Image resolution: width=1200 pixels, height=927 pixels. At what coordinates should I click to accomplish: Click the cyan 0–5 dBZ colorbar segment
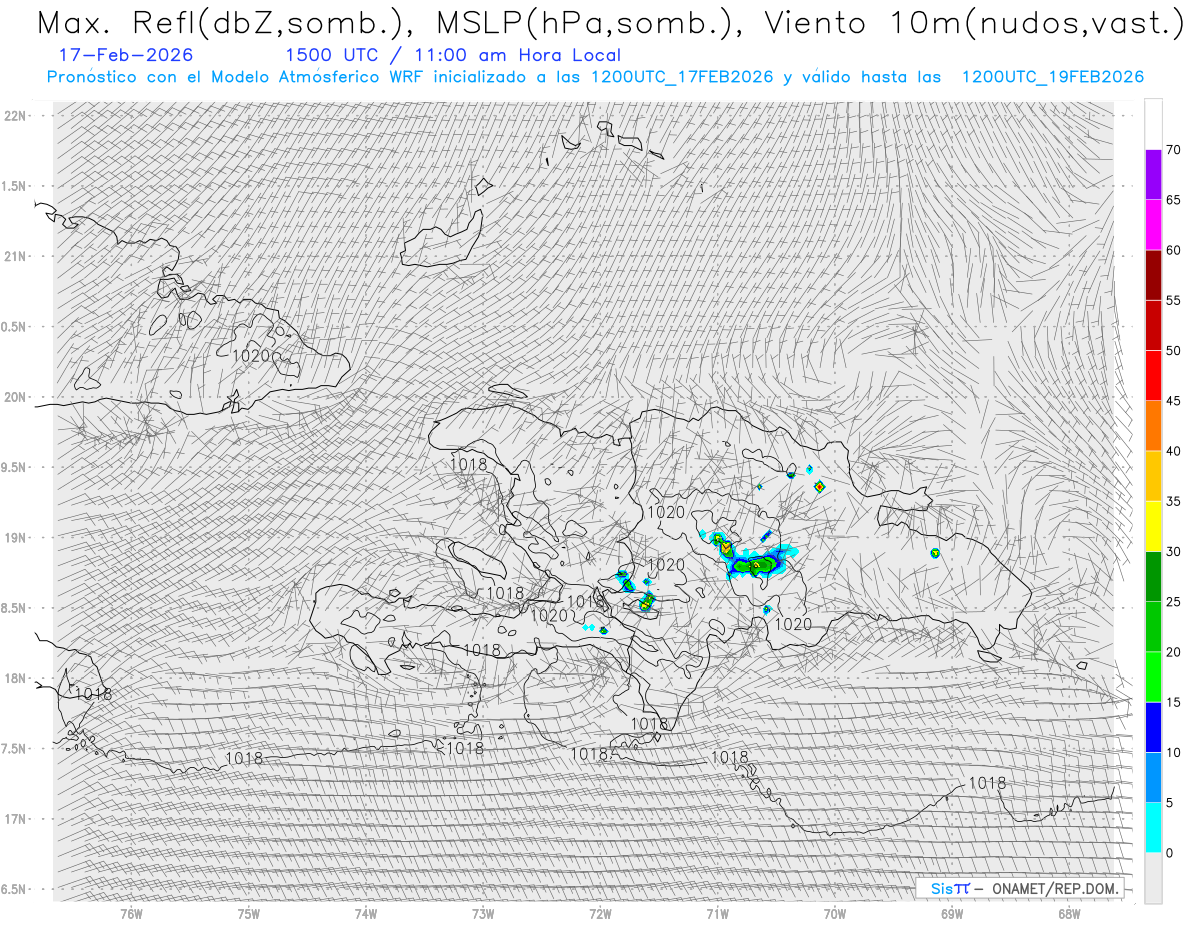pyautogui.click(x=1153, y=827)
